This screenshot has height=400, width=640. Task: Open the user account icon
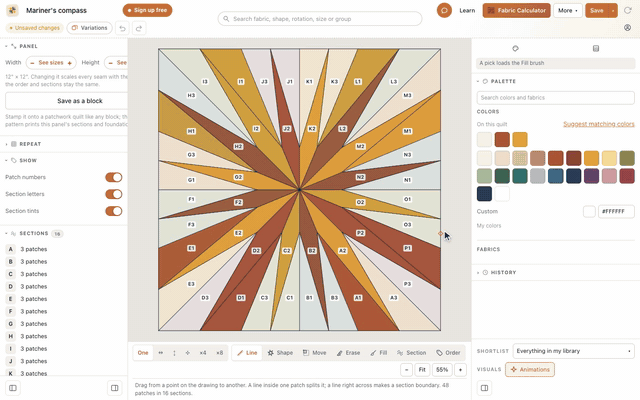pos(628,27)
